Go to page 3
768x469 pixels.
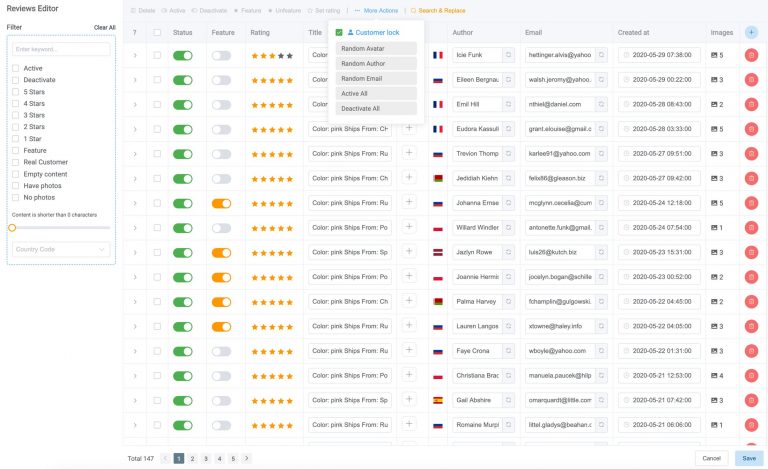coord(206,458)
